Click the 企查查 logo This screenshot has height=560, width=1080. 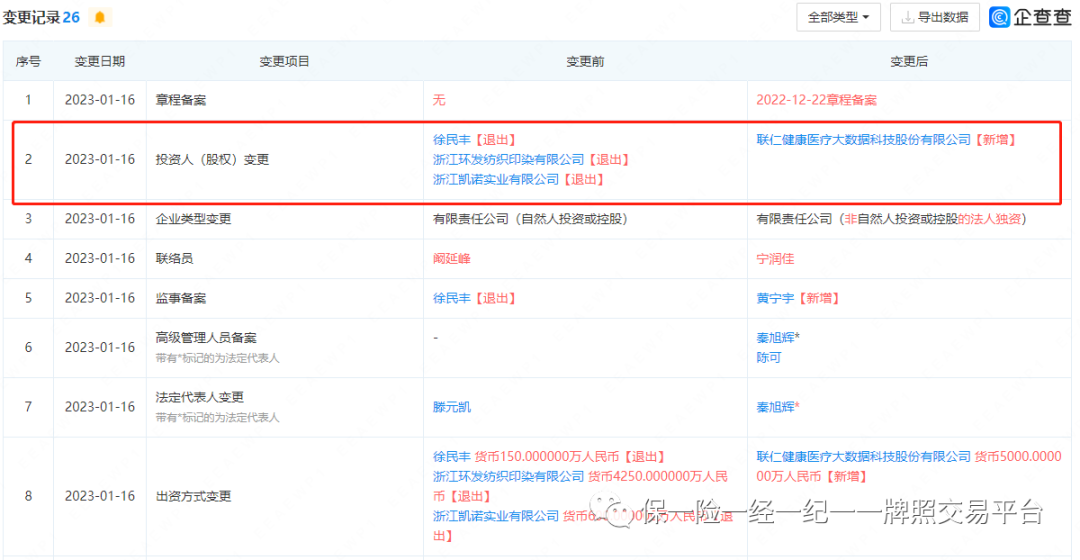(1030, 17)
